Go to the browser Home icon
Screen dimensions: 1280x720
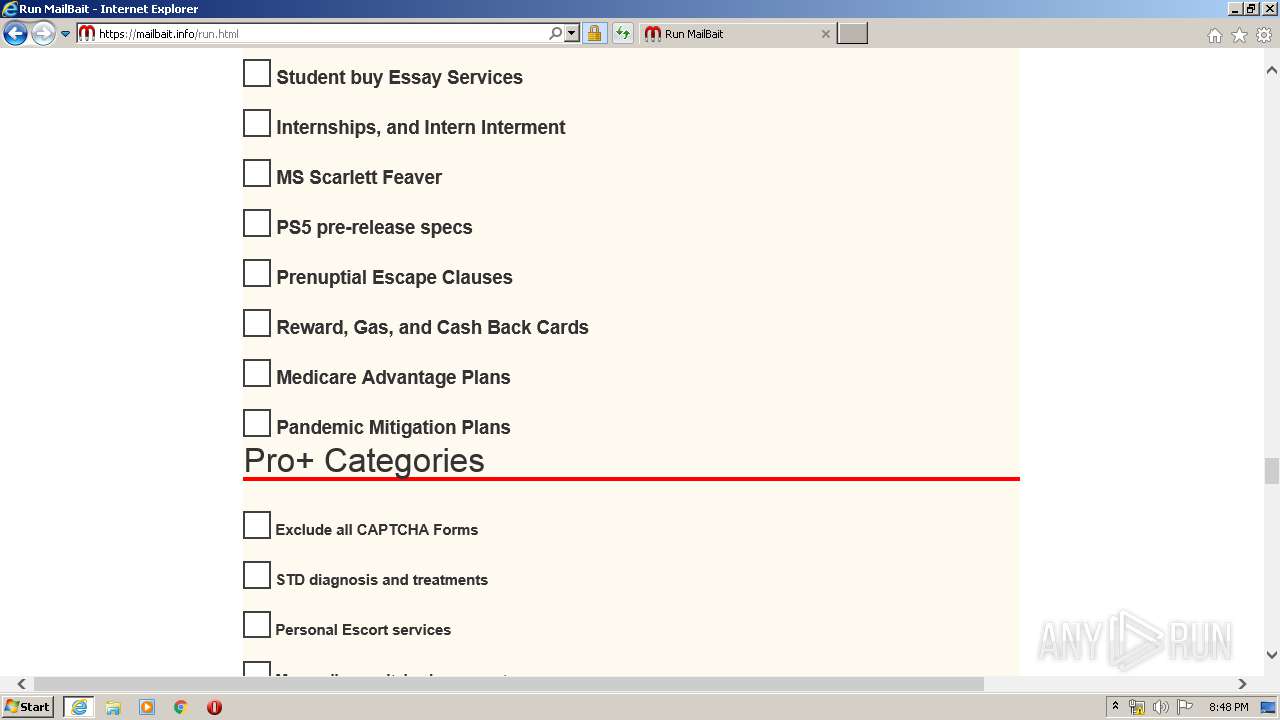[1214, 35]
